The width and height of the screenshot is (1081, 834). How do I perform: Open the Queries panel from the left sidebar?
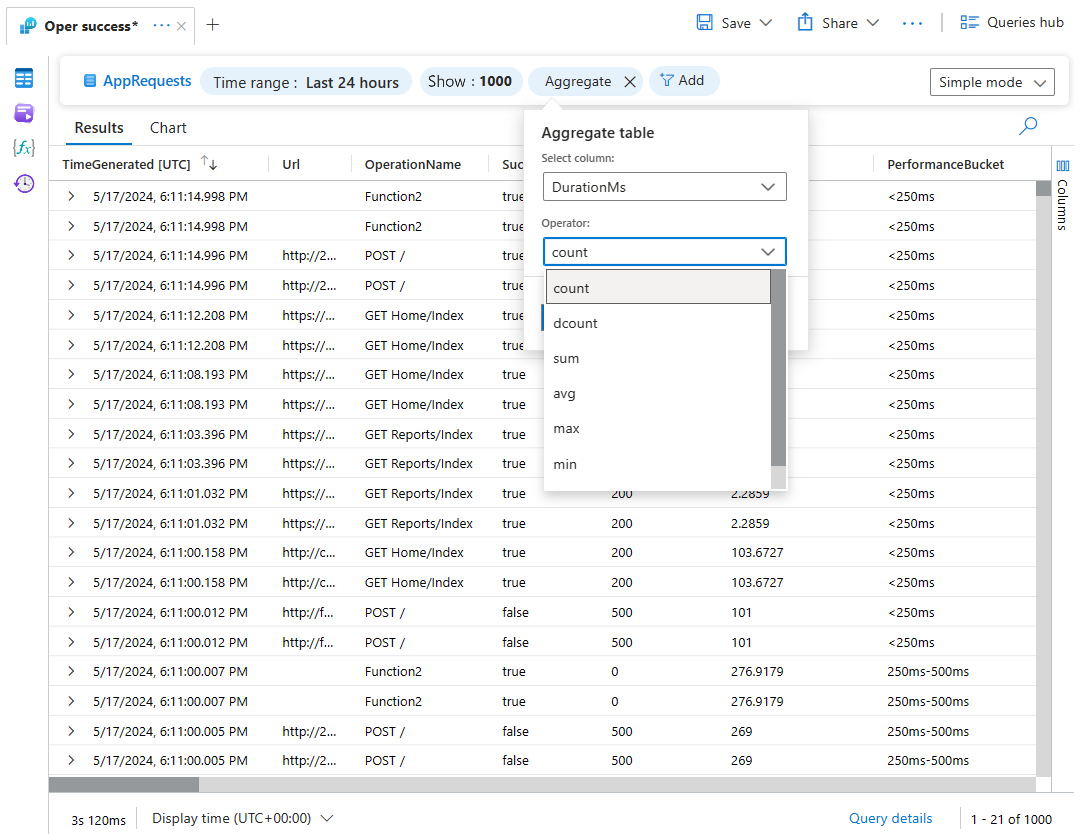(23, 113)
